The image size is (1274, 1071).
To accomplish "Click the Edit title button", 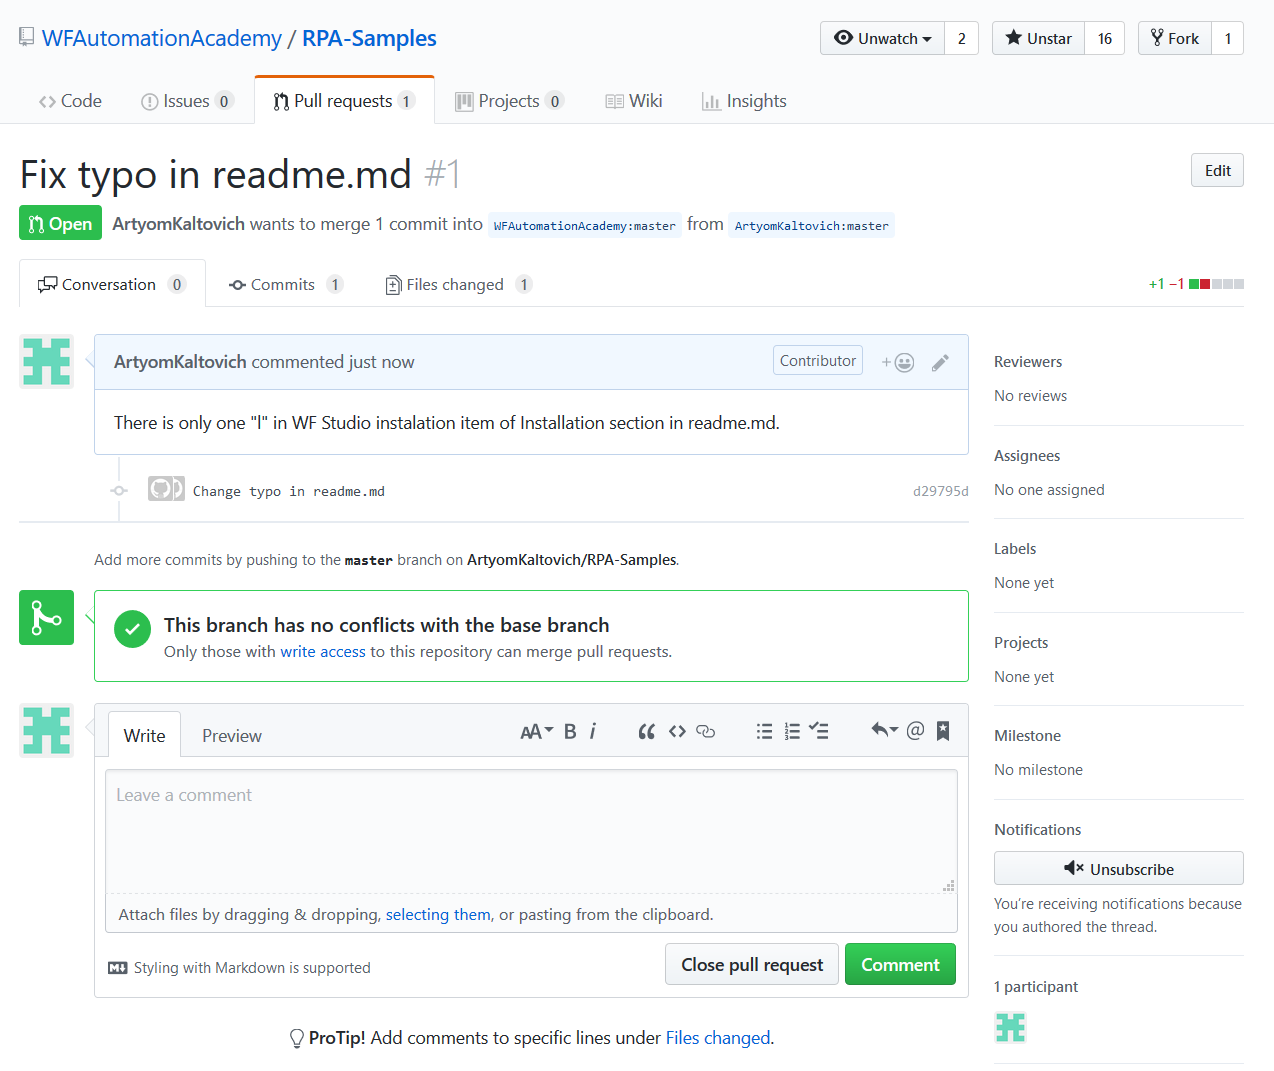I will point(1217,170).
